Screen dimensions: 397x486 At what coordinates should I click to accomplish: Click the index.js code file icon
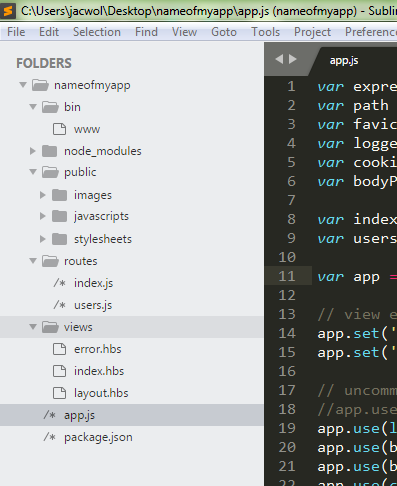(60, 283)
